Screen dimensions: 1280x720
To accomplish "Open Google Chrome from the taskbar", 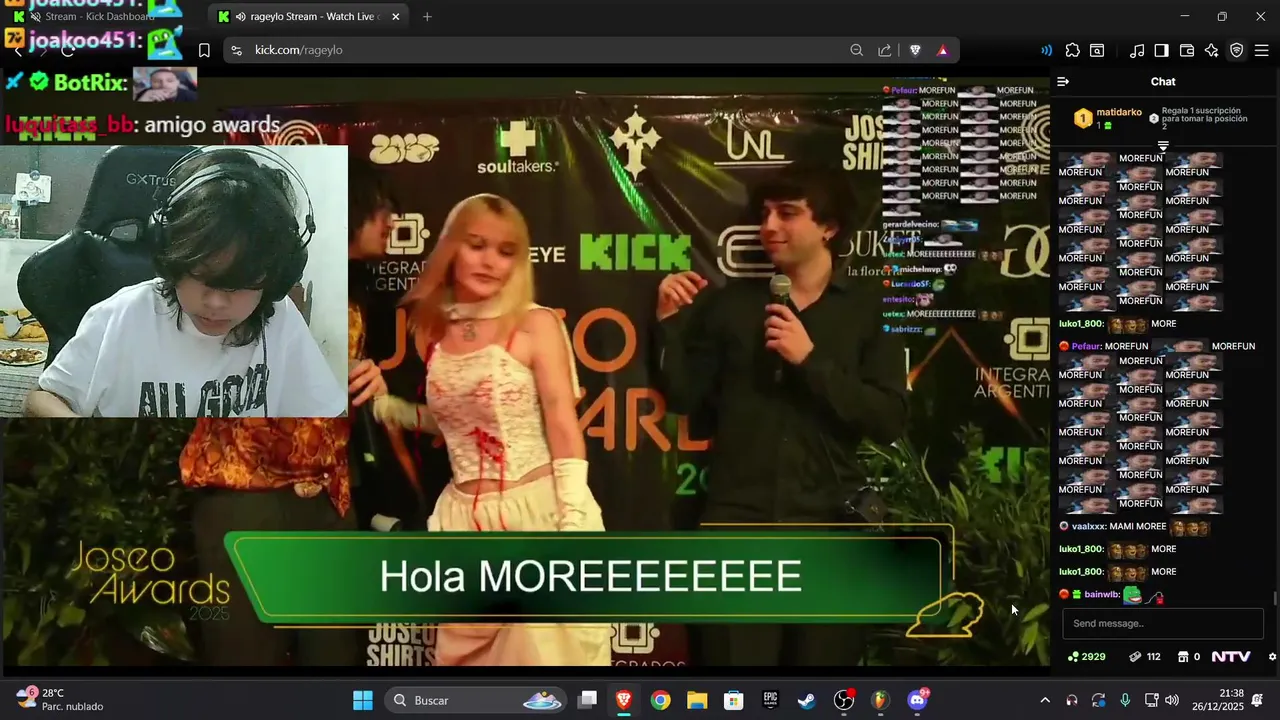I will pos(660,700).
